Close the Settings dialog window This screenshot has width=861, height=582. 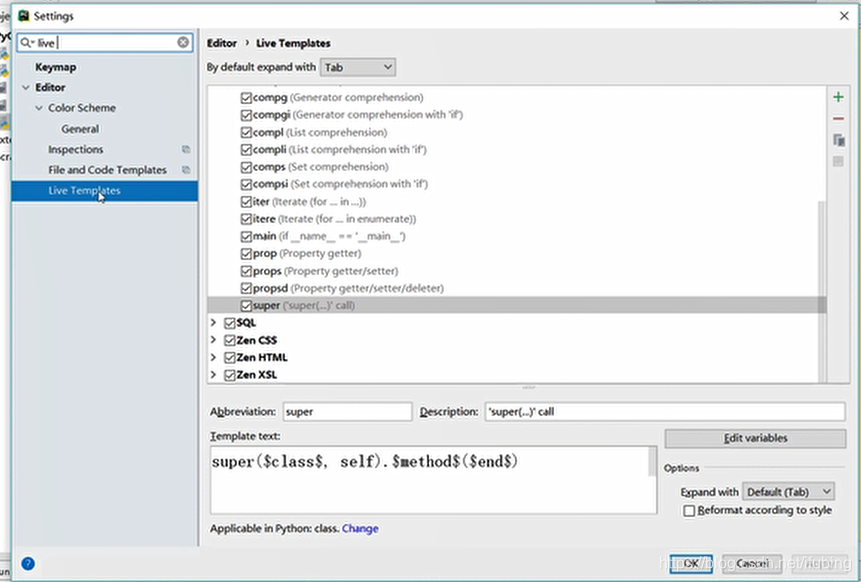coord(844,16)
